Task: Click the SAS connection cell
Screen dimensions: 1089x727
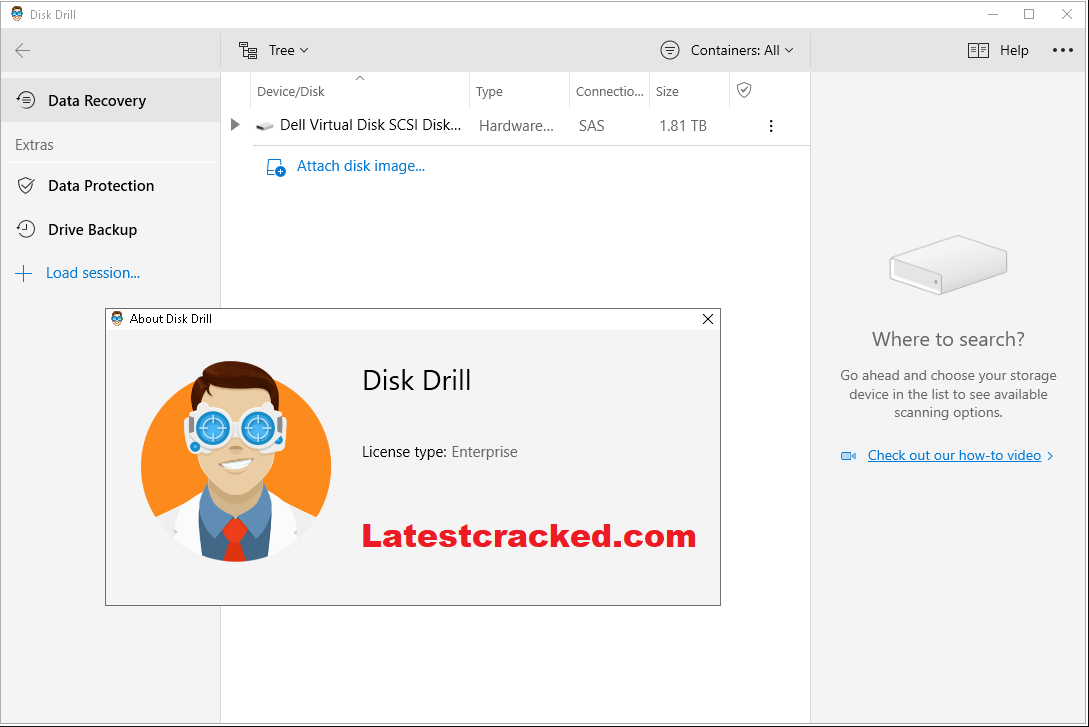Action: coord(592,126)
